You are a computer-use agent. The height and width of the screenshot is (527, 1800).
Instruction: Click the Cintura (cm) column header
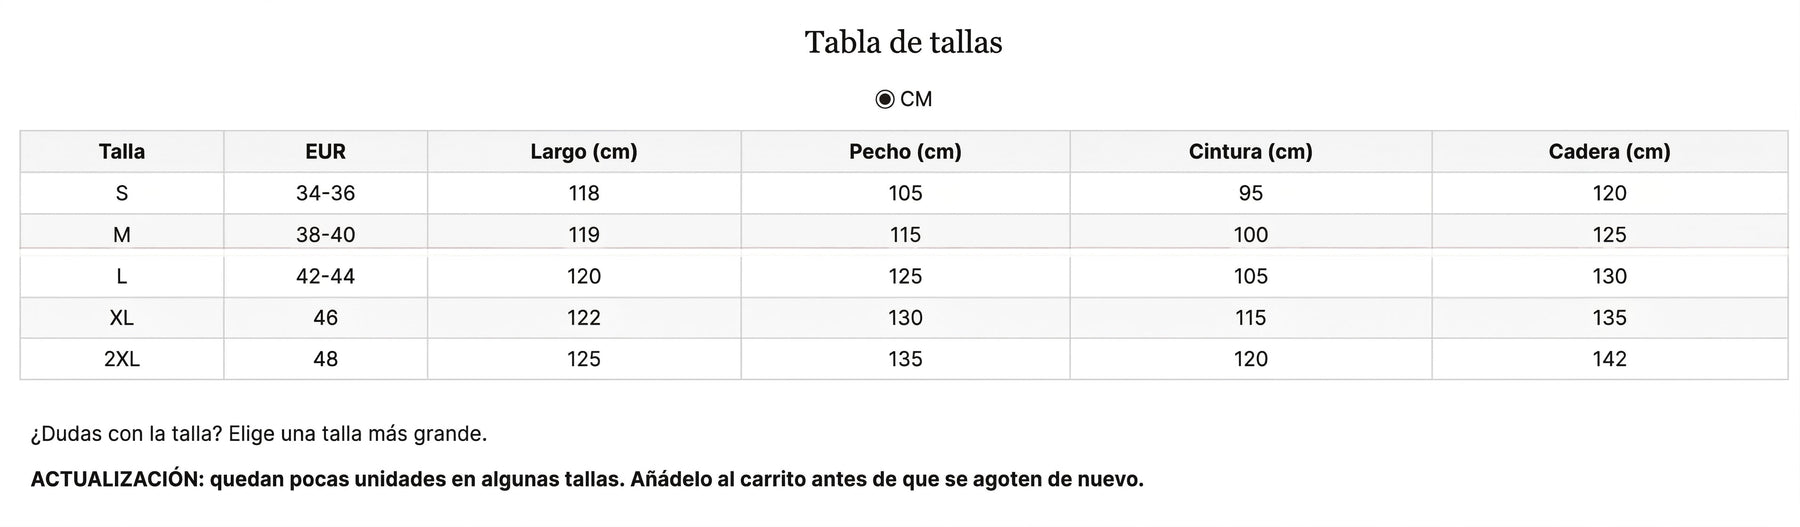click(1251, 151)
